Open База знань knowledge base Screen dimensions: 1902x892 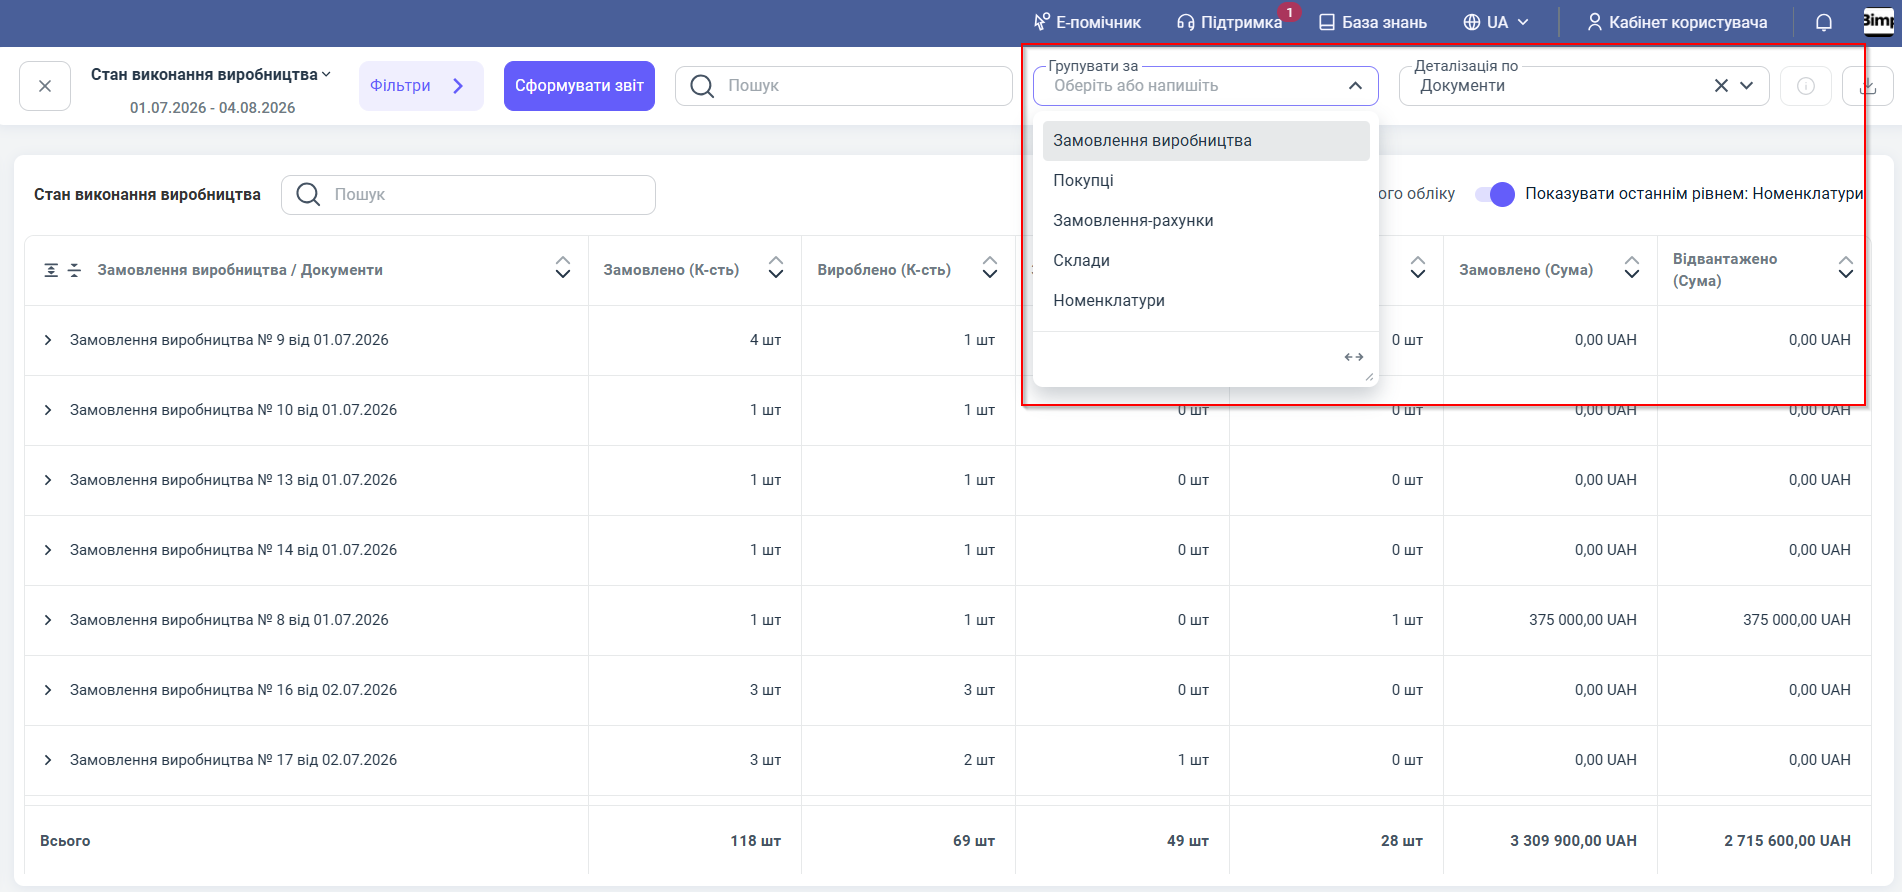click(x=1373, y=22)
